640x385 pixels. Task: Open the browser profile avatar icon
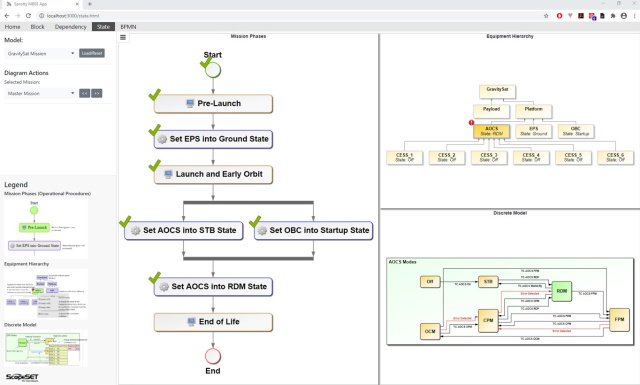pyautogui.click(x=624, y=16)
